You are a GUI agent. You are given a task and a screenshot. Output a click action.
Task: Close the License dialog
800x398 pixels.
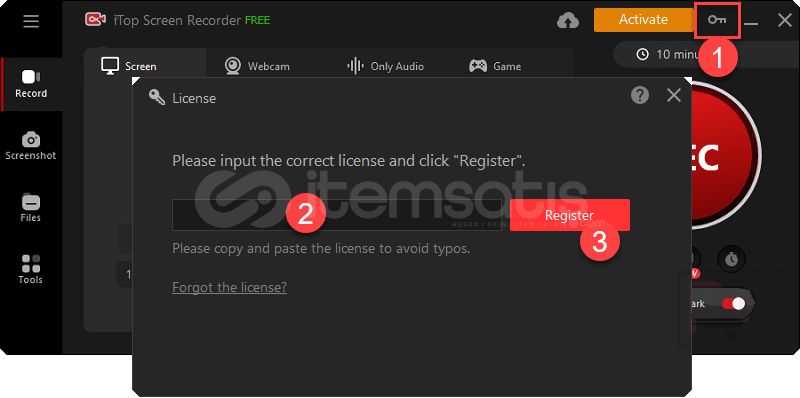[674, 95]
